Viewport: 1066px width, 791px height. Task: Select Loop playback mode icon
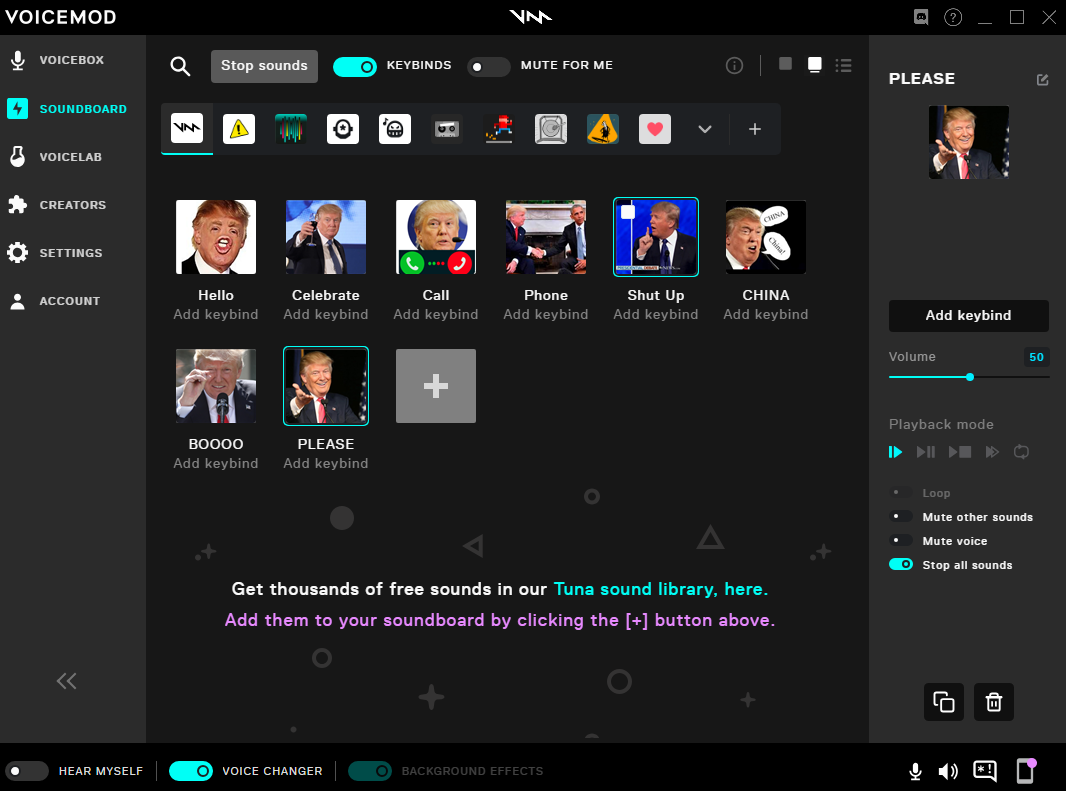1021,452
